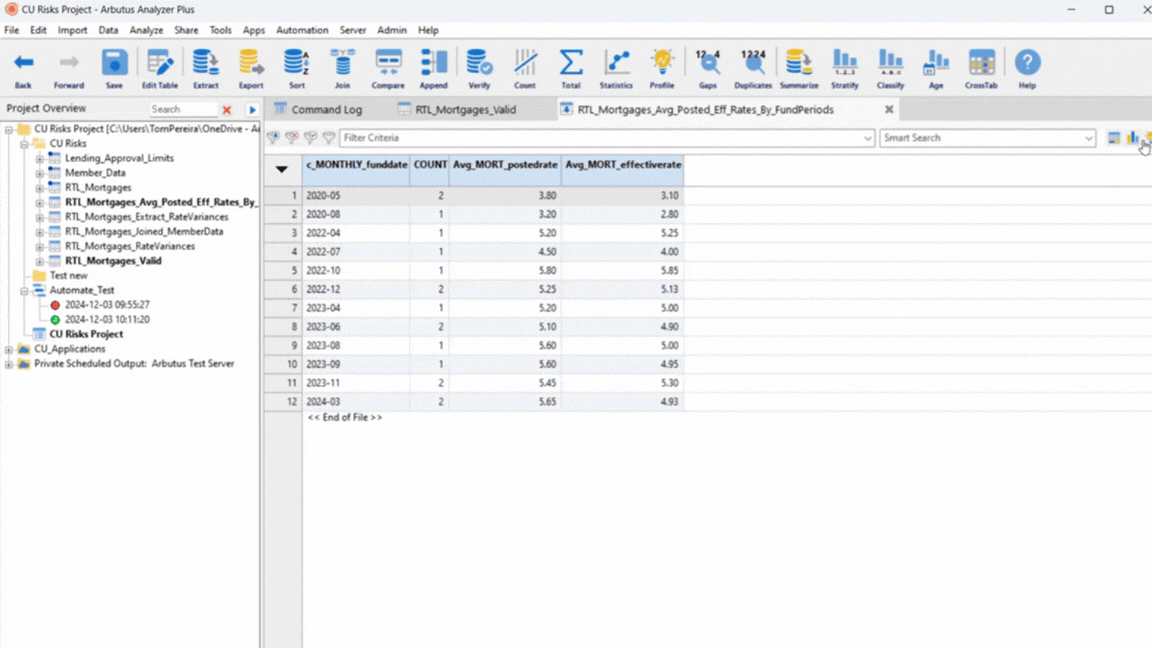Run the Duplicates analysis tool
1152x648 pixels.
[x=752, y=66]
